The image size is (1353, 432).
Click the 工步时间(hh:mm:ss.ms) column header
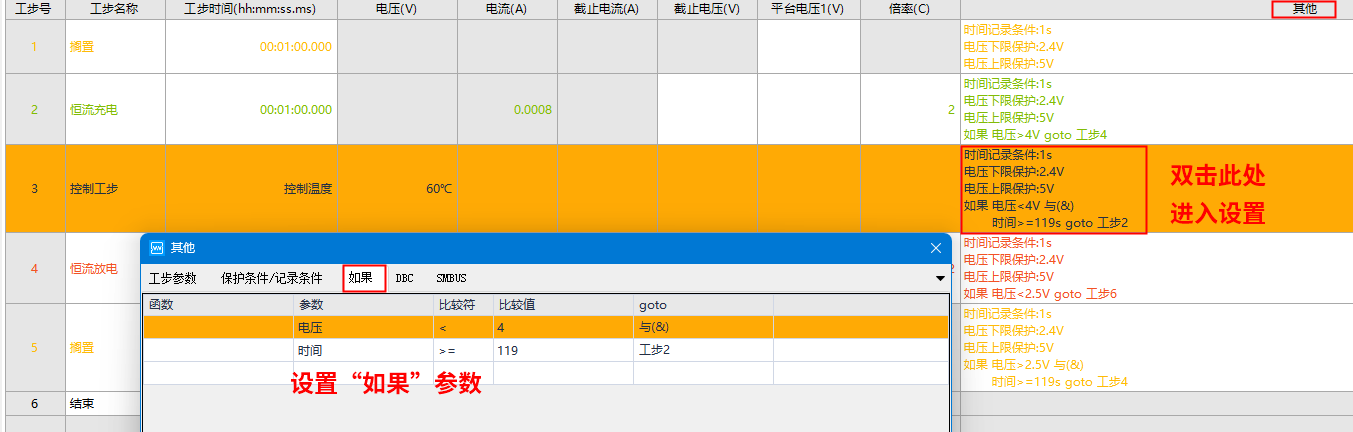250,9
